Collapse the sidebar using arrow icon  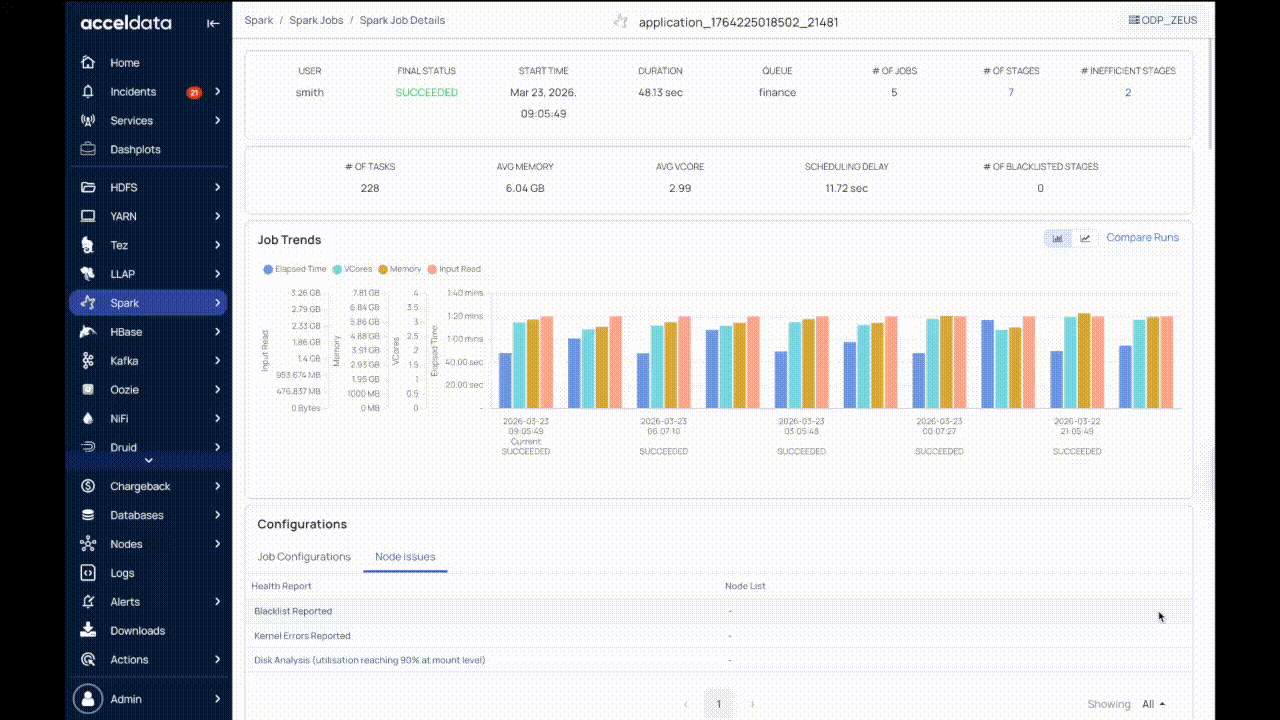coord(213,23)
